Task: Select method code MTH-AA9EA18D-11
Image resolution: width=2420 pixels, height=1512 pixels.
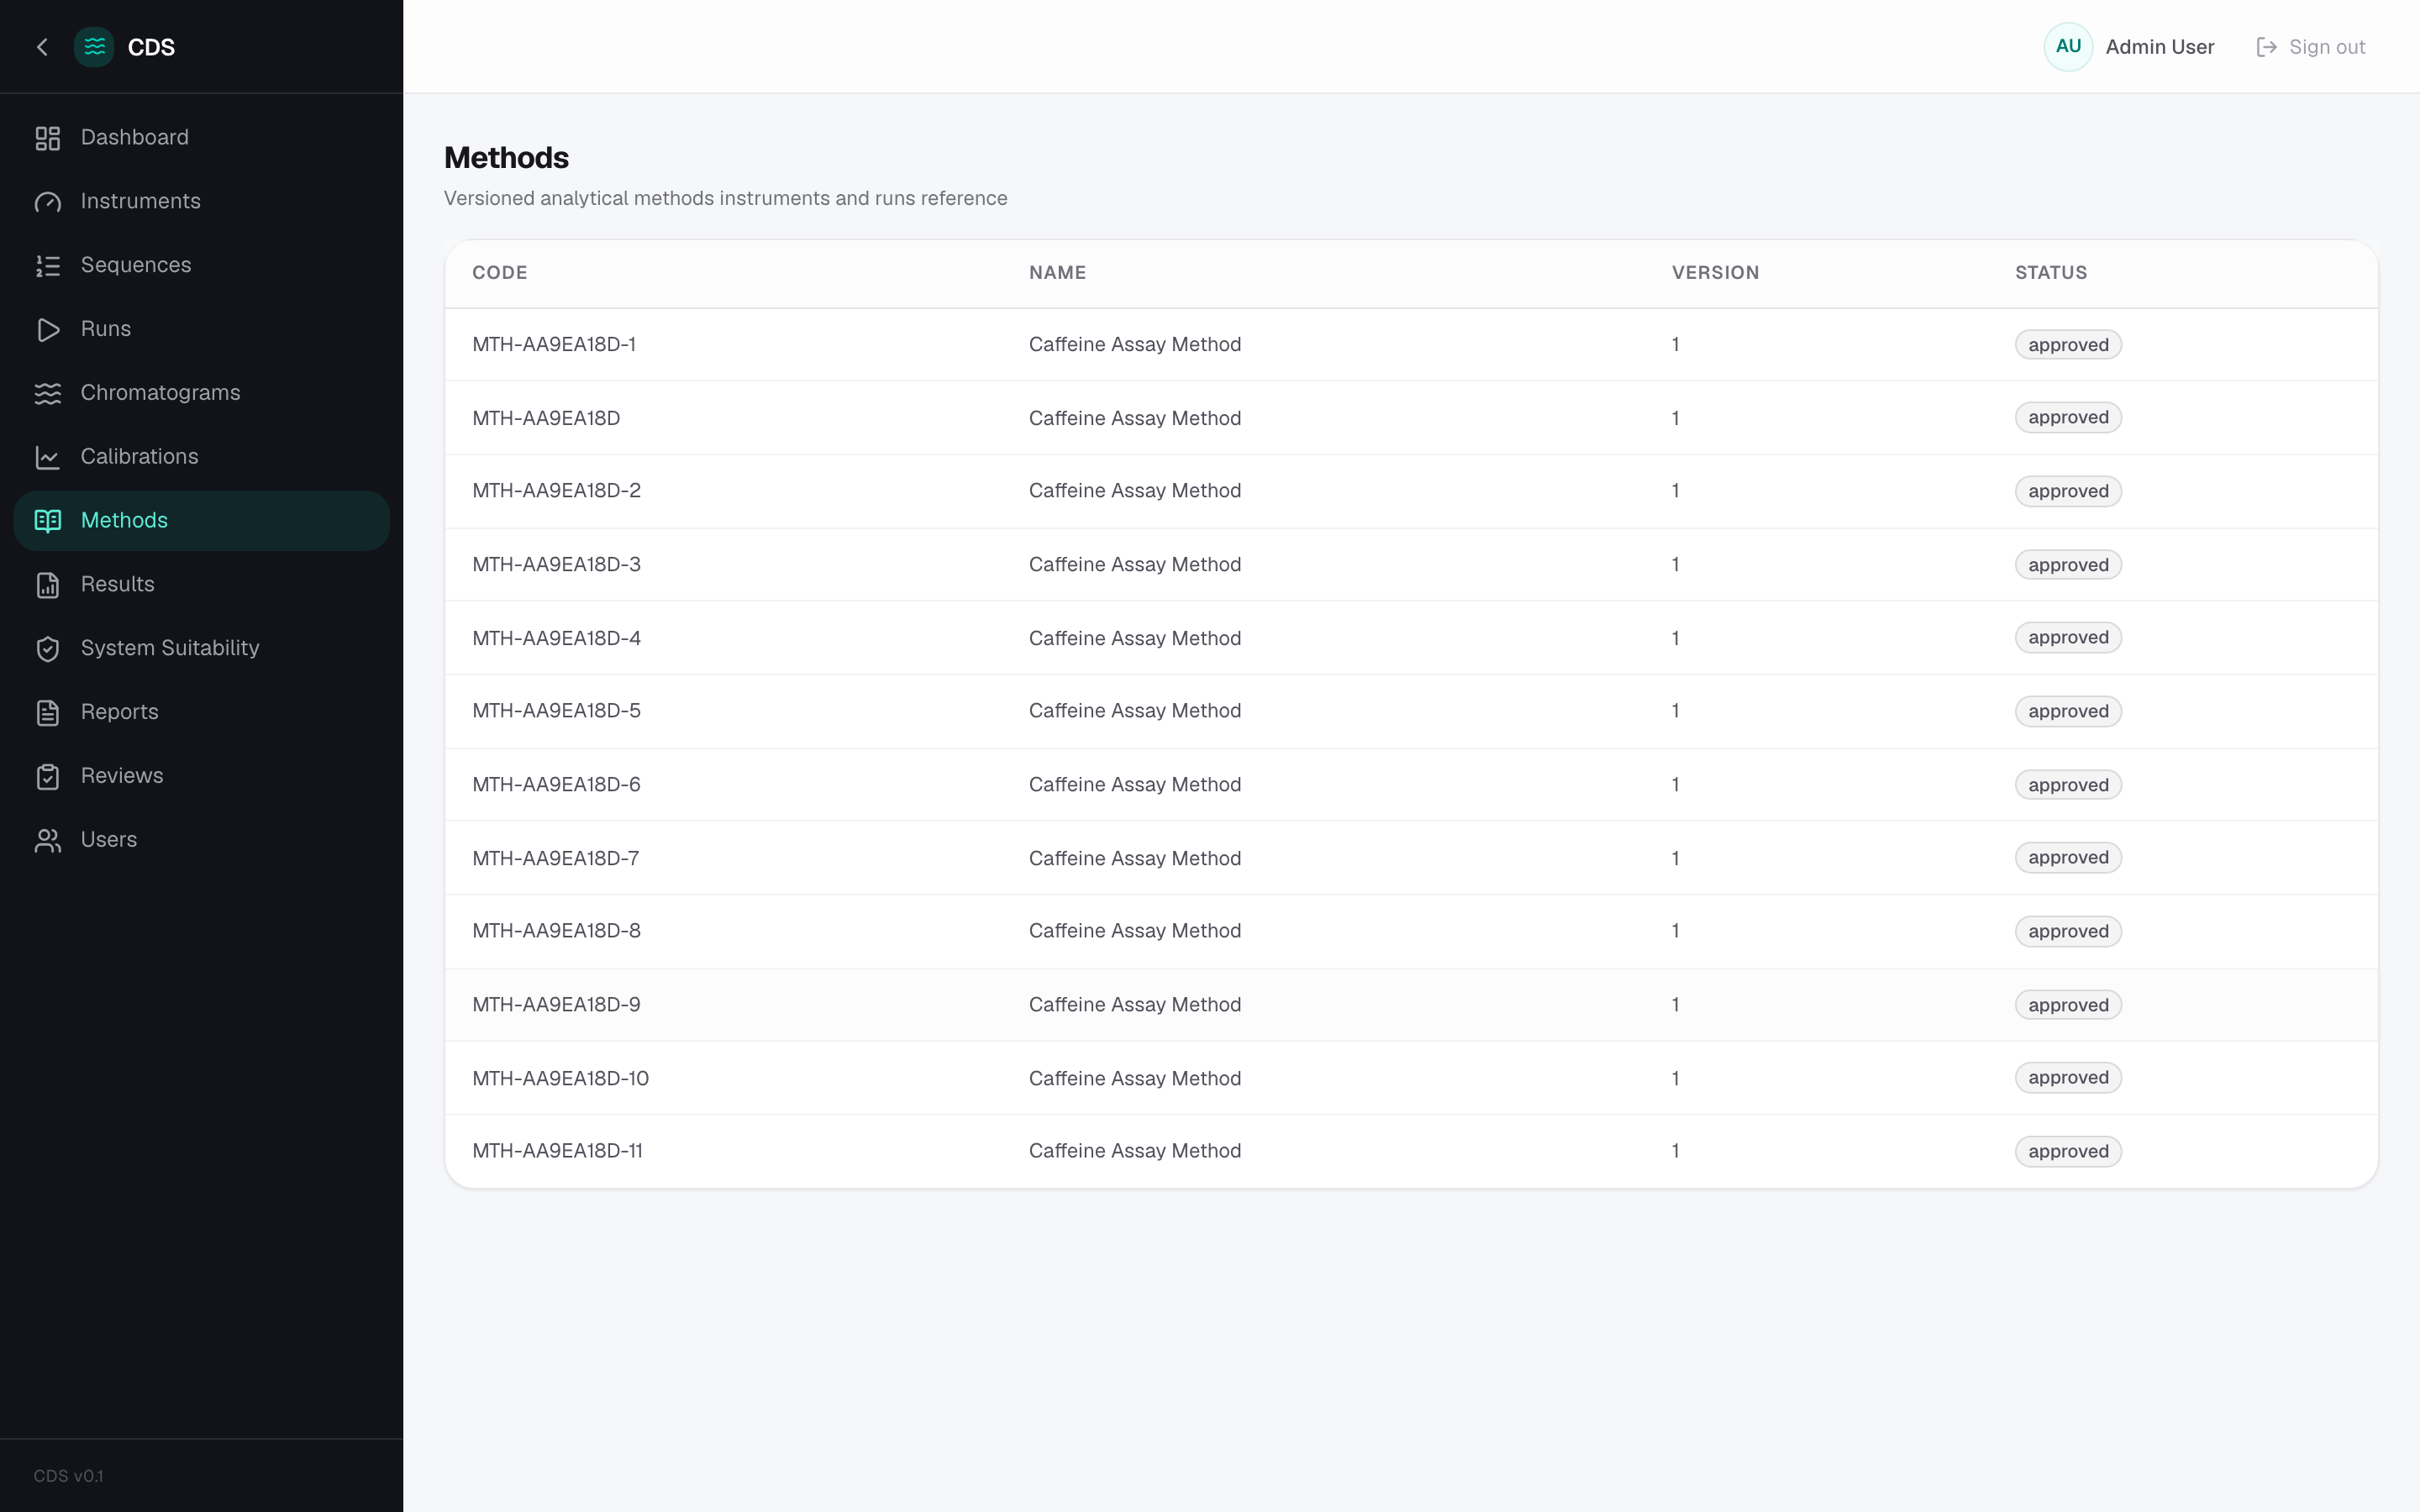Action: (557, 1151)
